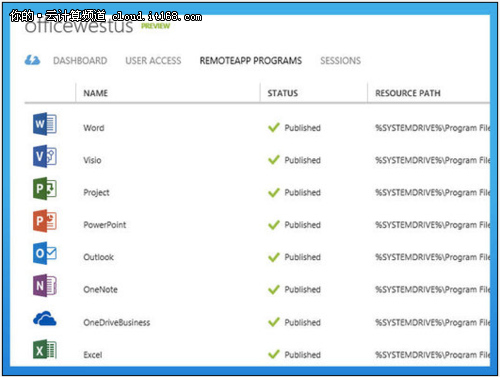Click the resource path for Word
The height and width of the screenshot is (377, 500).
tap(433, 128)
